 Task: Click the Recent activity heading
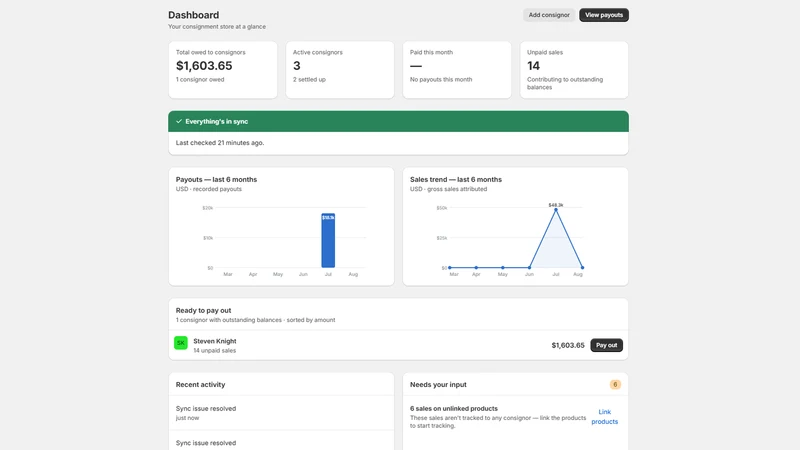click(200, 385)
